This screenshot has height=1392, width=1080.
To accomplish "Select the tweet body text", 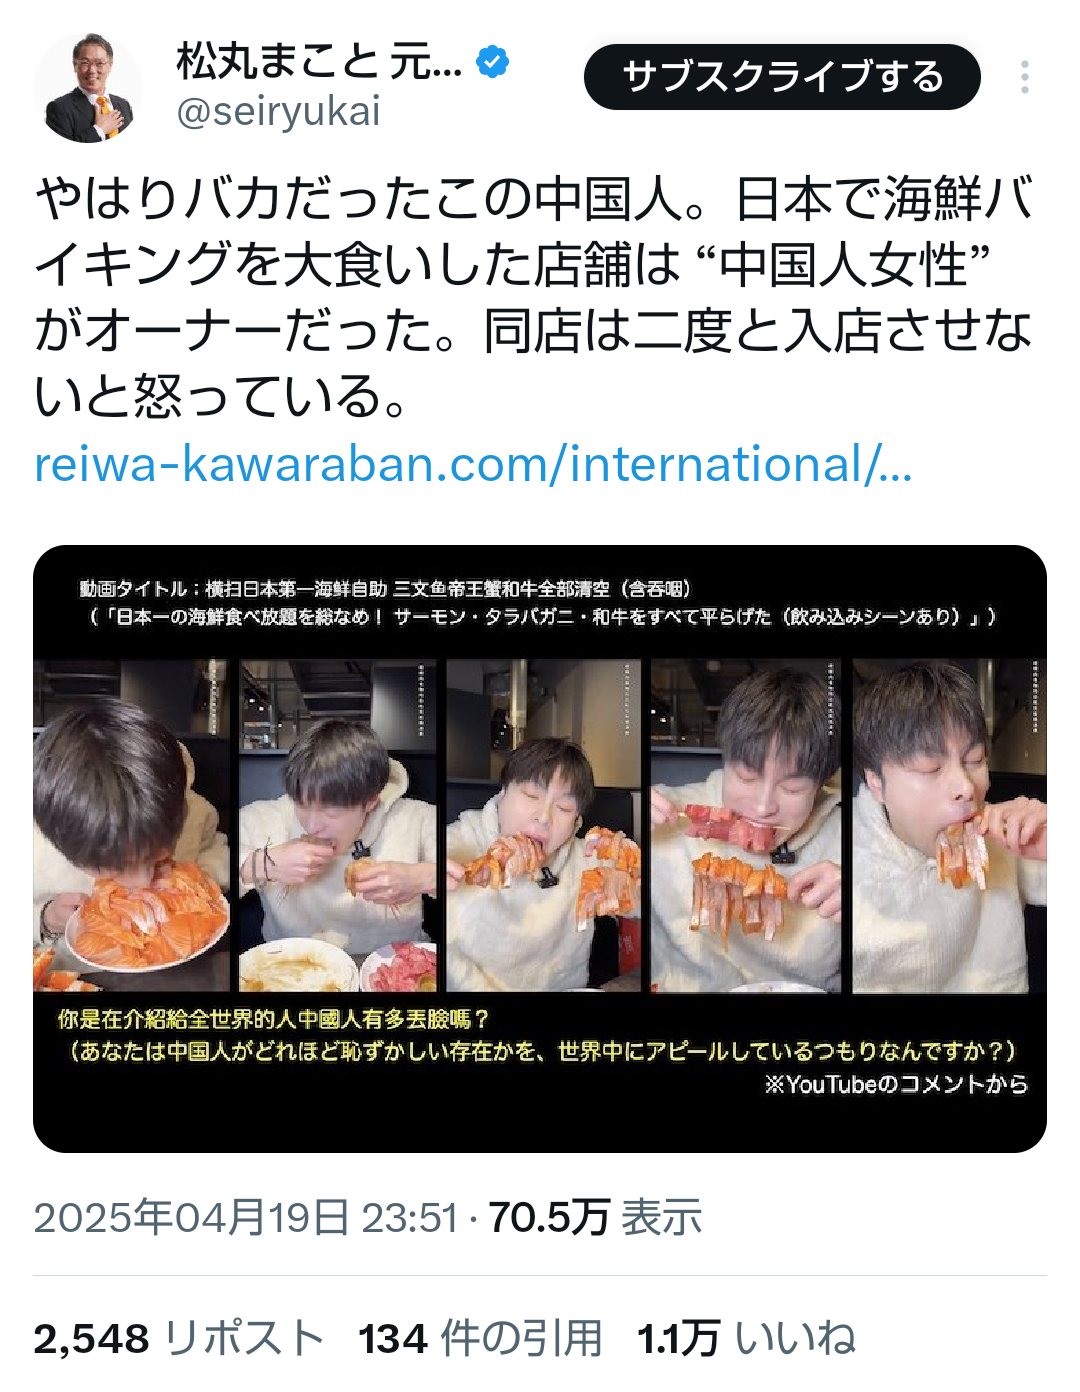I will pos(533,297).
